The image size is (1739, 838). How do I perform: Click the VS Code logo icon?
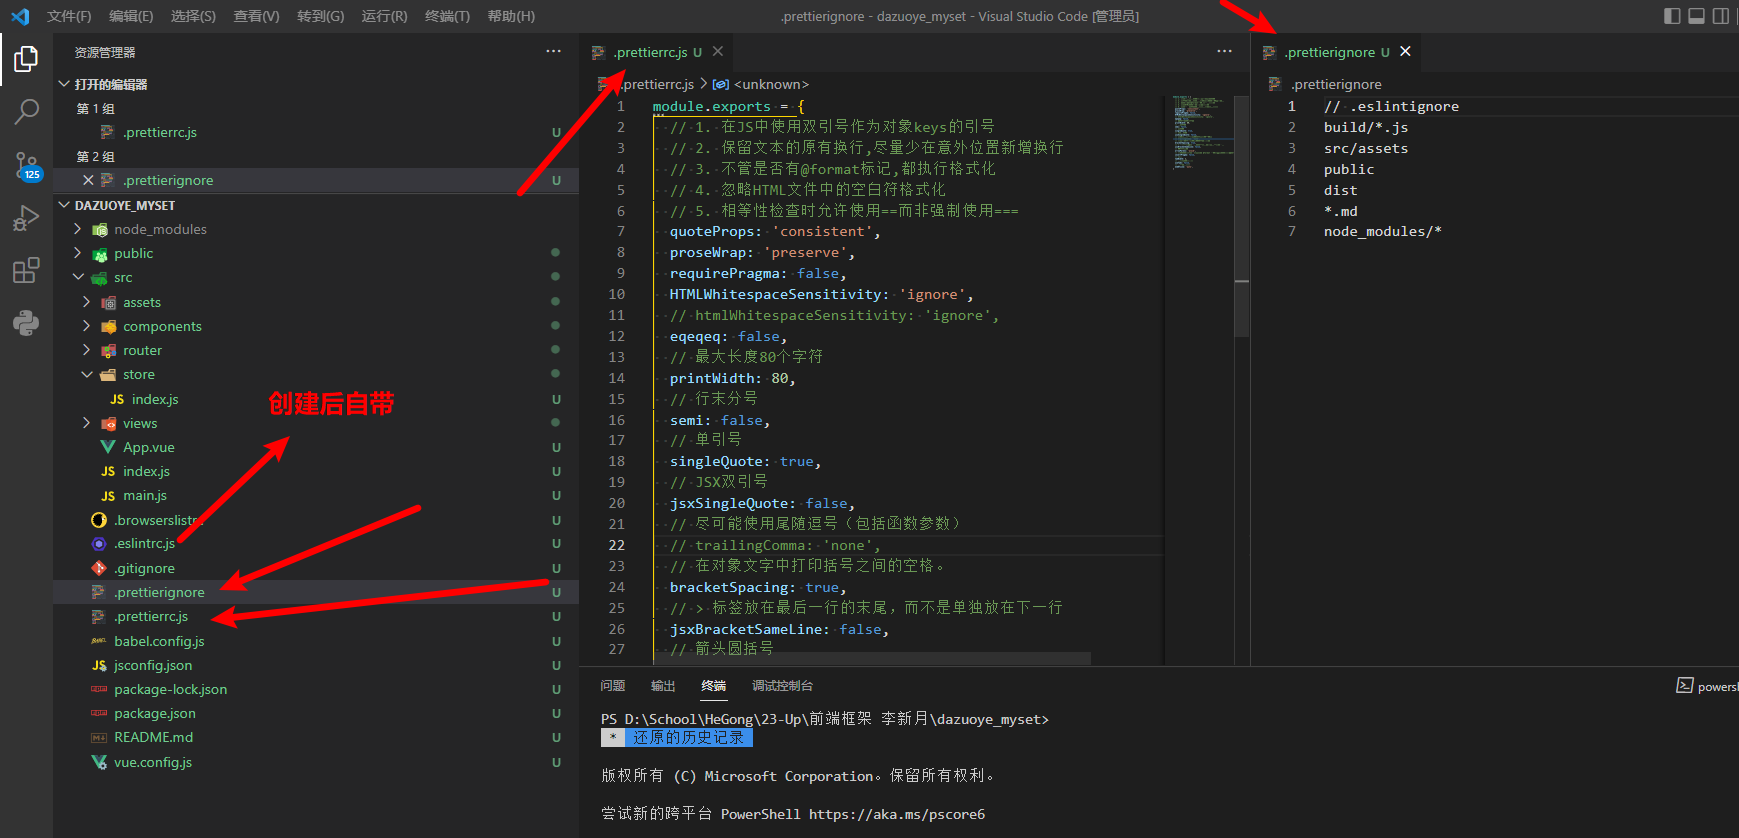20,16
